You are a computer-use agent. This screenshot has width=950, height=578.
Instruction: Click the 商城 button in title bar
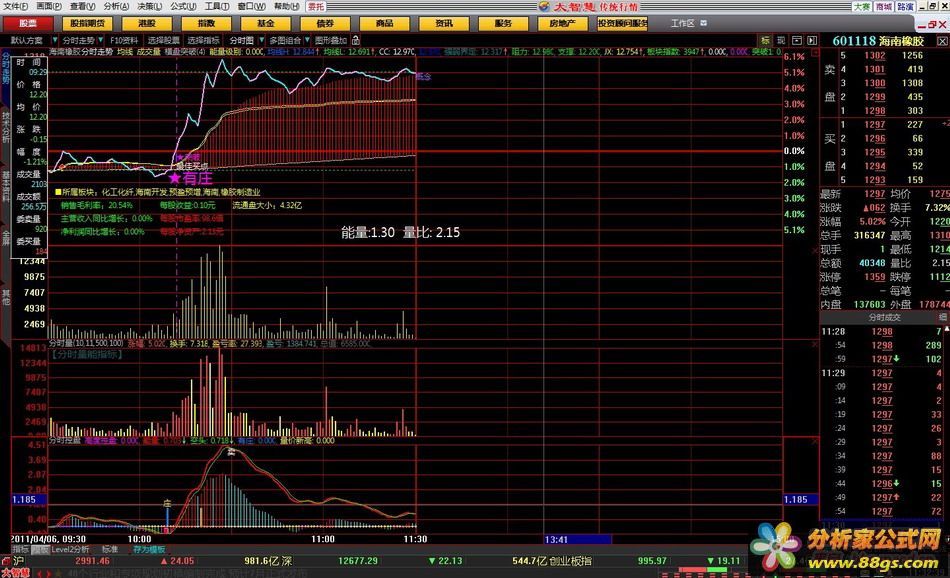tap(883, 6)
